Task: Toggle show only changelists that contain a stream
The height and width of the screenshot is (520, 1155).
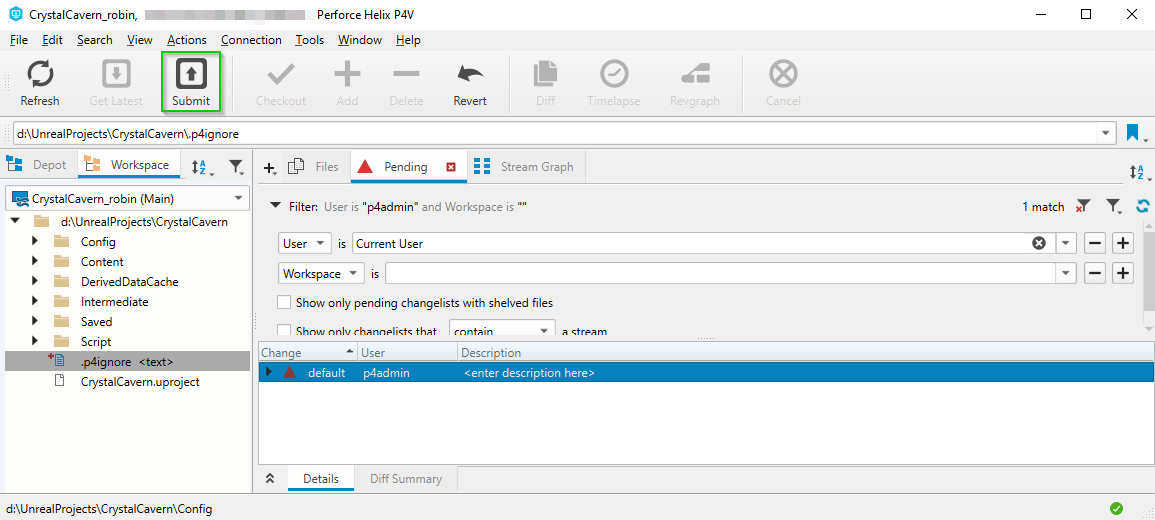Action: [x=284, y=331]
